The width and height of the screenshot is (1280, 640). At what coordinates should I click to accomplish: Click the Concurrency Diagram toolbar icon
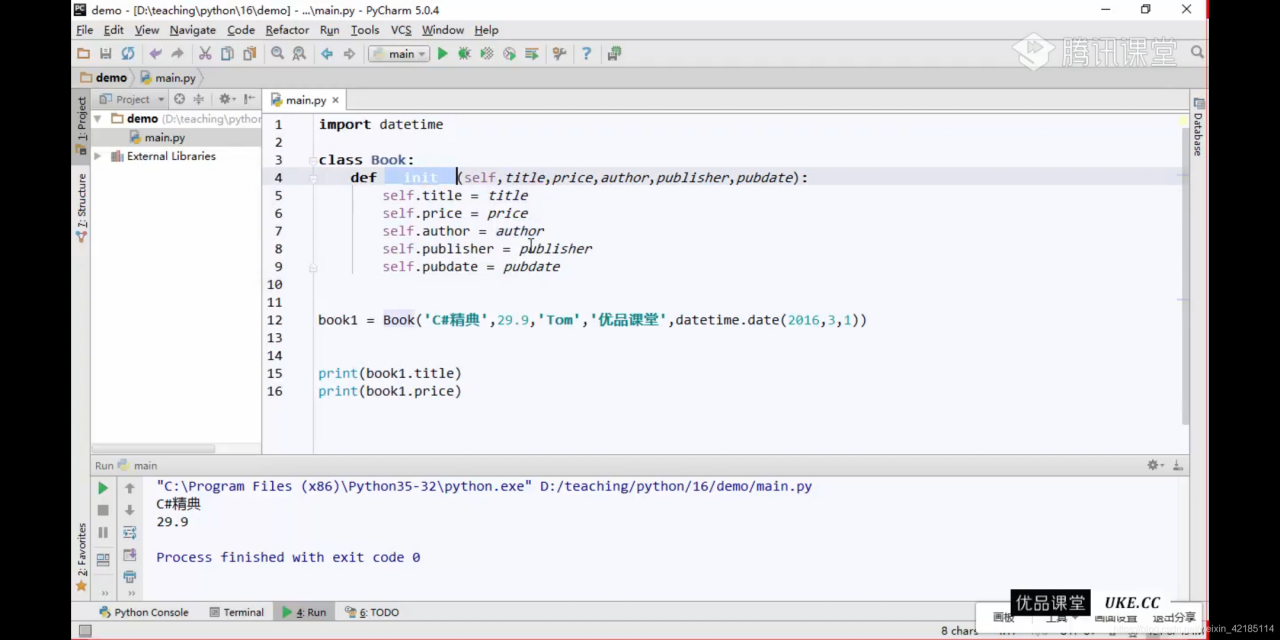(532, 54)
